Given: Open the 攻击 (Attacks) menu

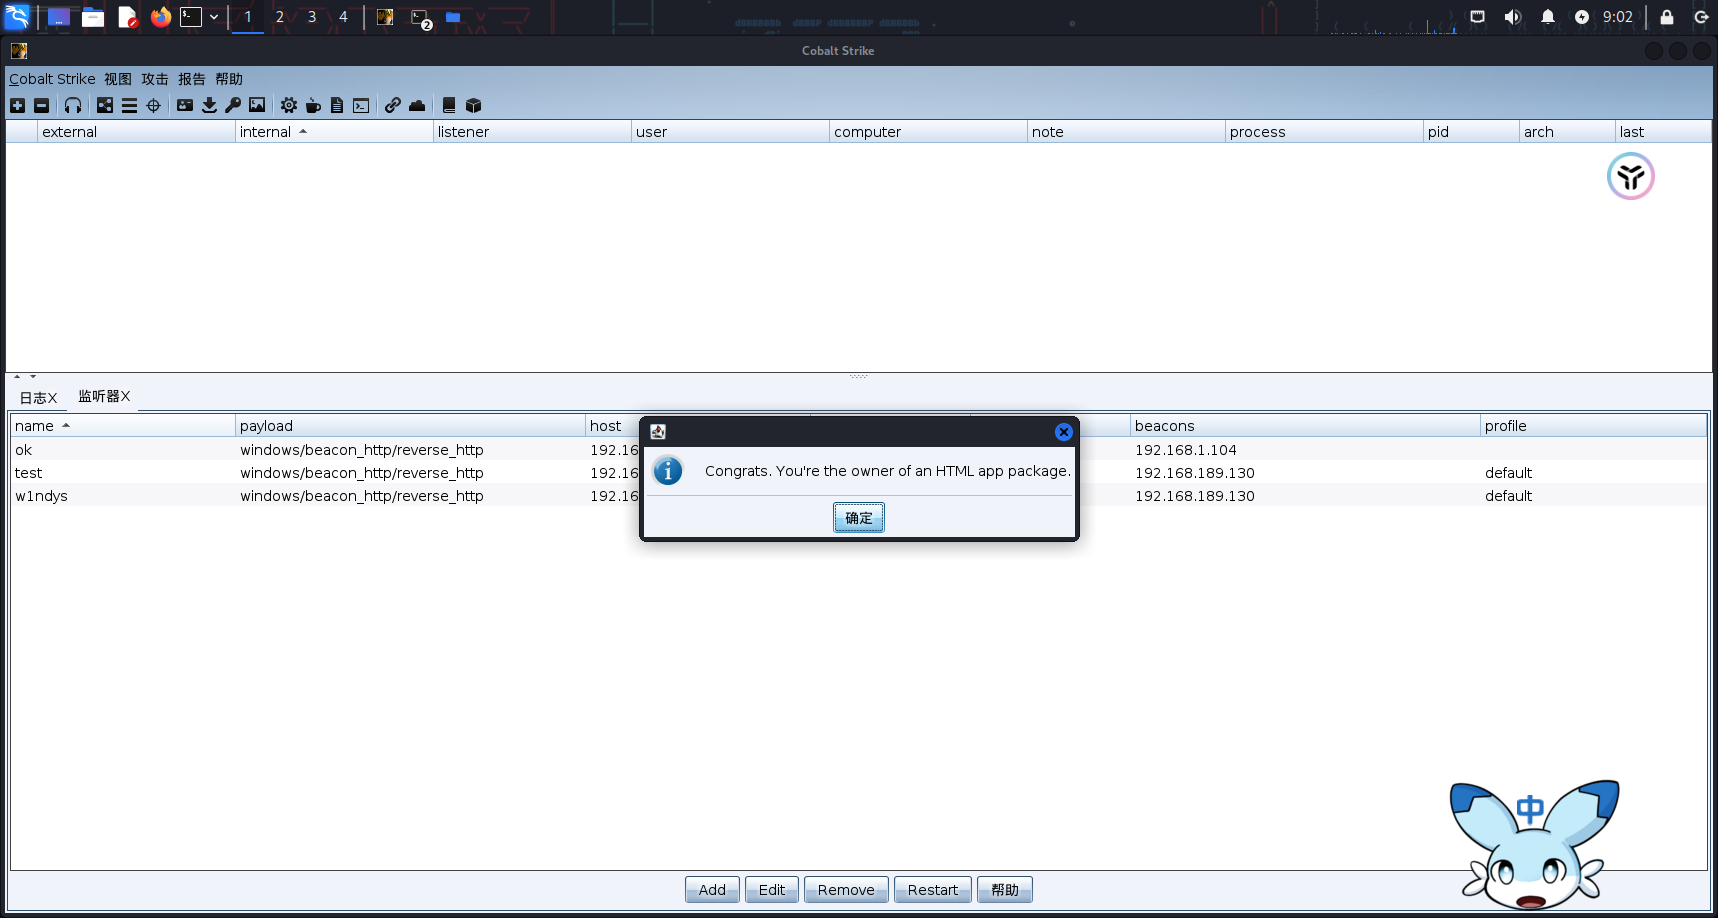Looking at the screenshot, I should pyautogui.click(x=155, y=79).
